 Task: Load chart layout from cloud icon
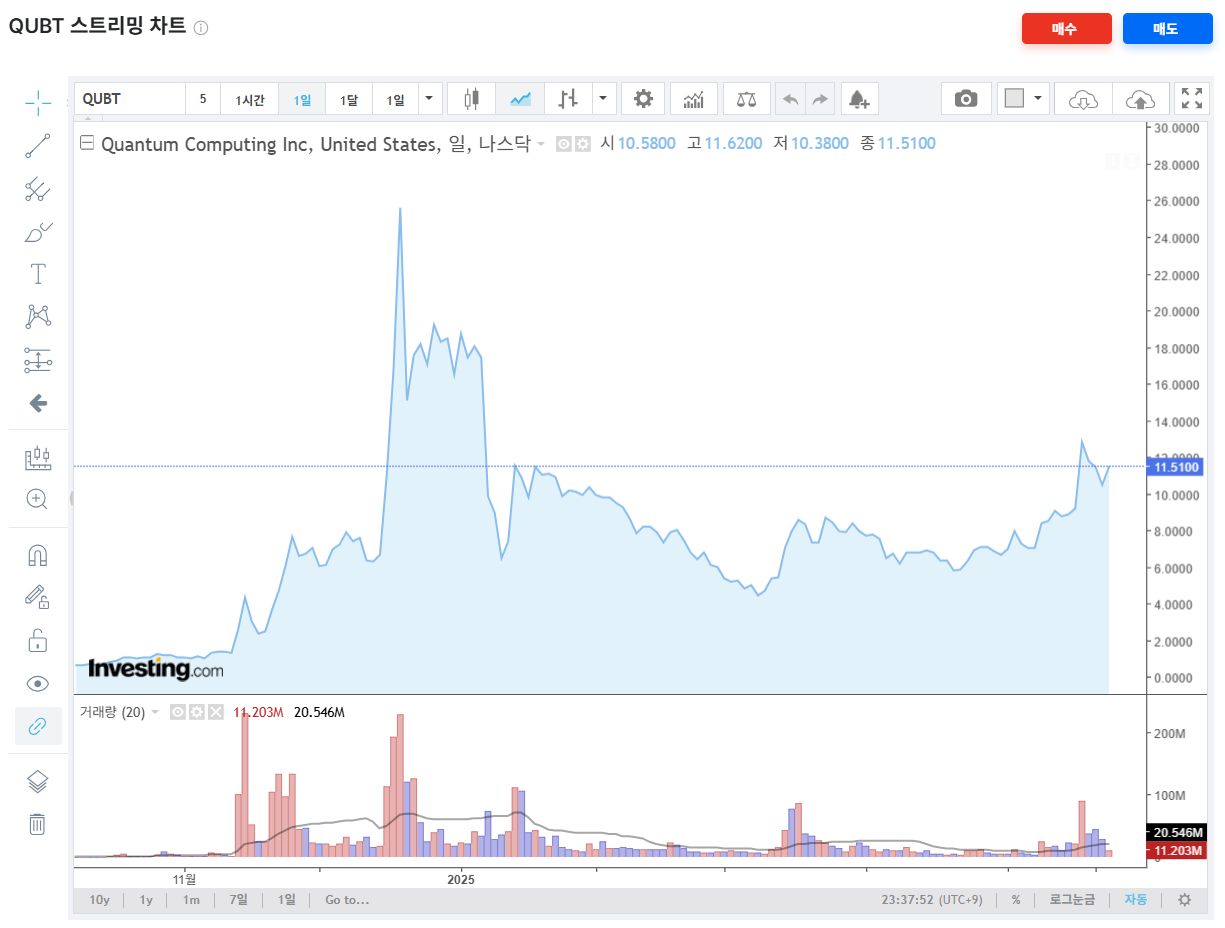click(1084, 99)
